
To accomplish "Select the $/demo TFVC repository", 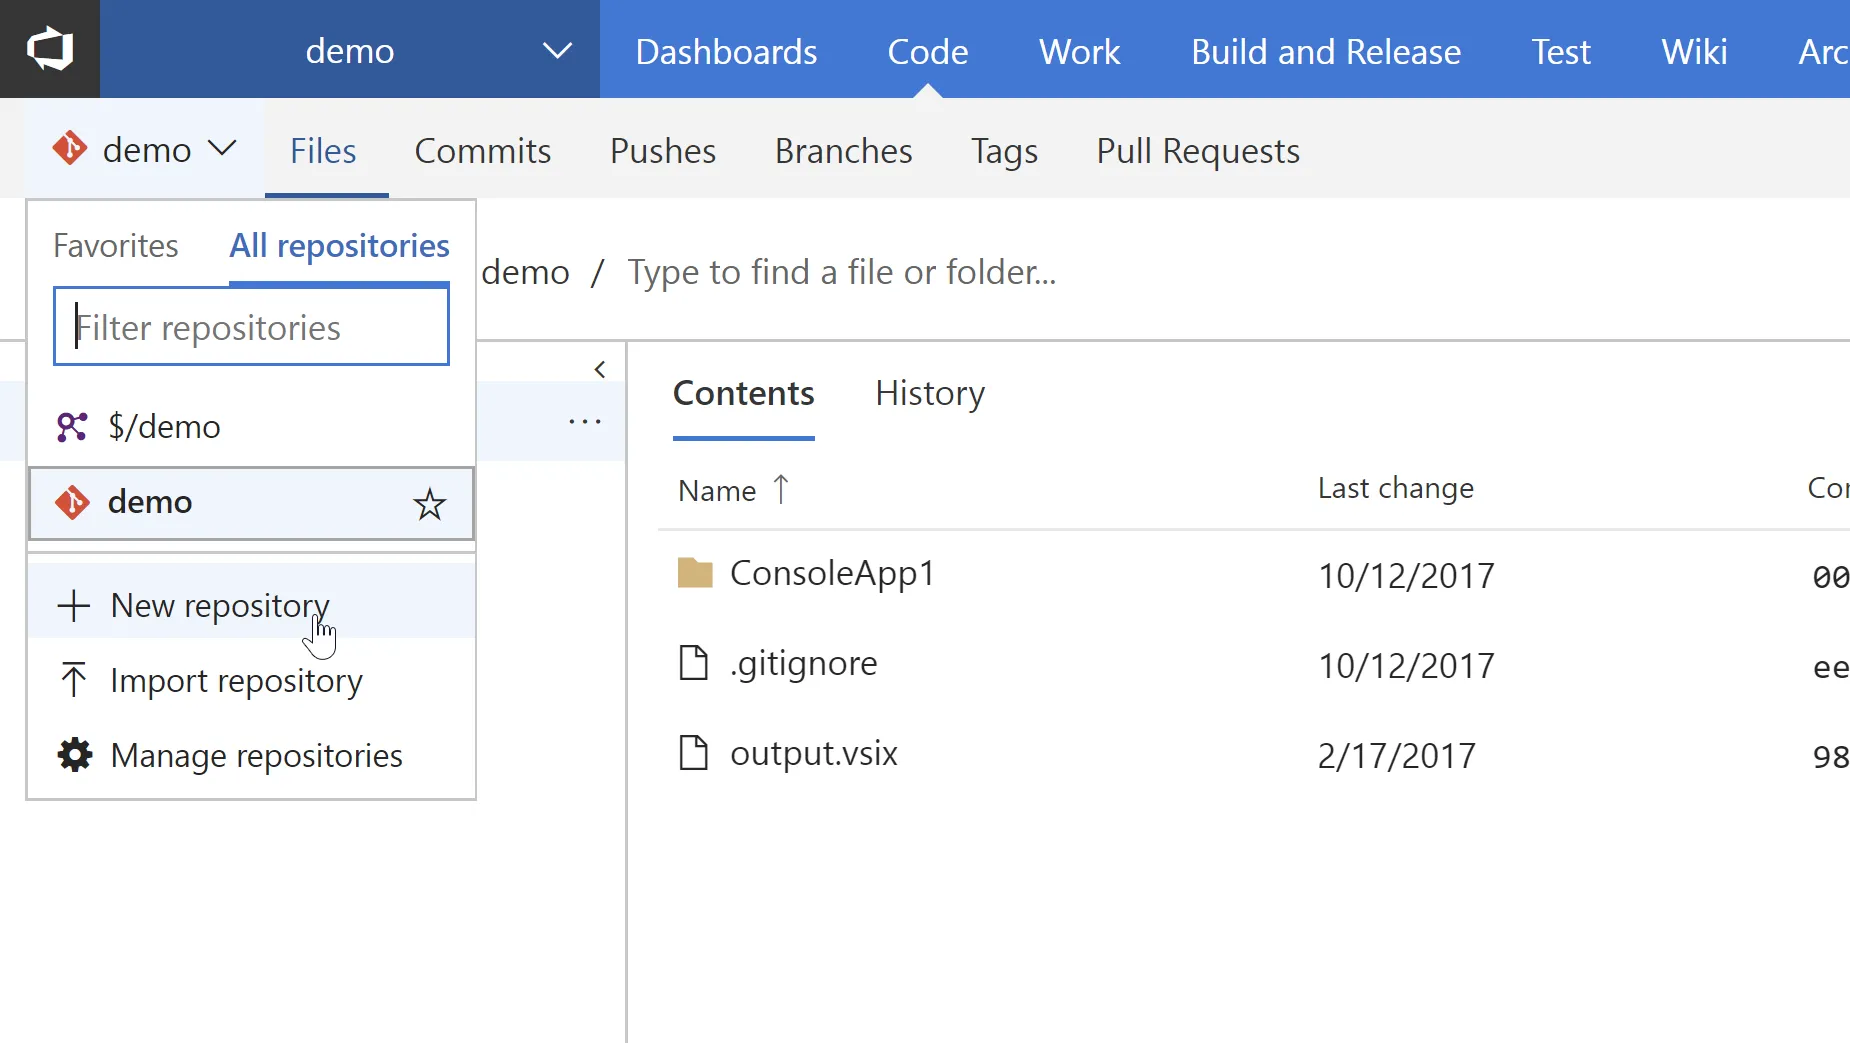I will click(x=165, y=427).
